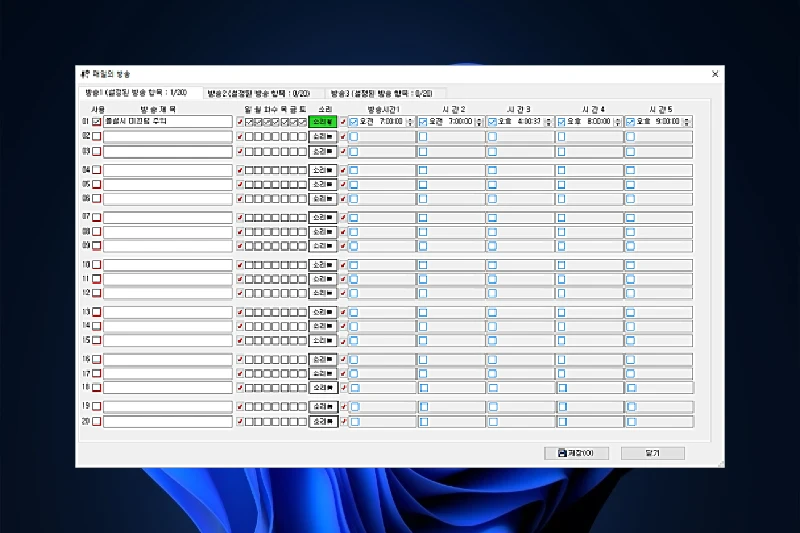Tick the broadcast time 1 checkbox in row 02
Image resolution: width=800 pixels, height=533 pixels.
pos(354,136)
